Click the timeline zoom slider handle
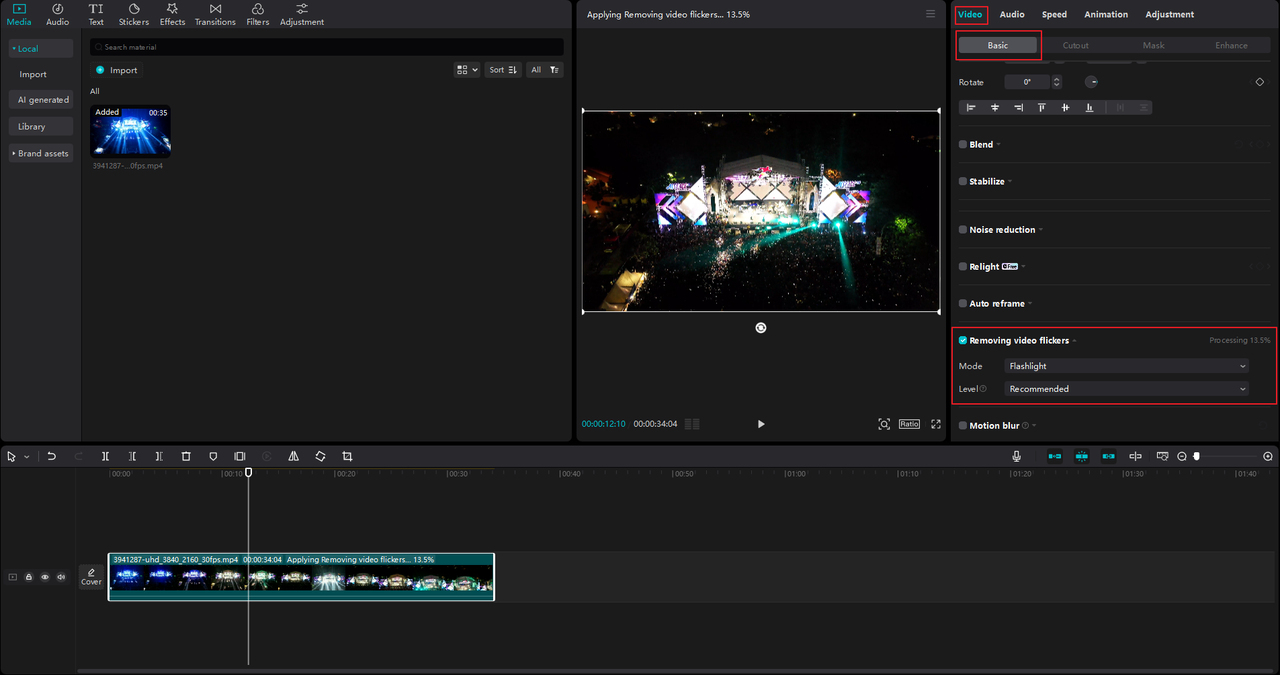Screen dimensions: 1280x675 click(1196, 456)
